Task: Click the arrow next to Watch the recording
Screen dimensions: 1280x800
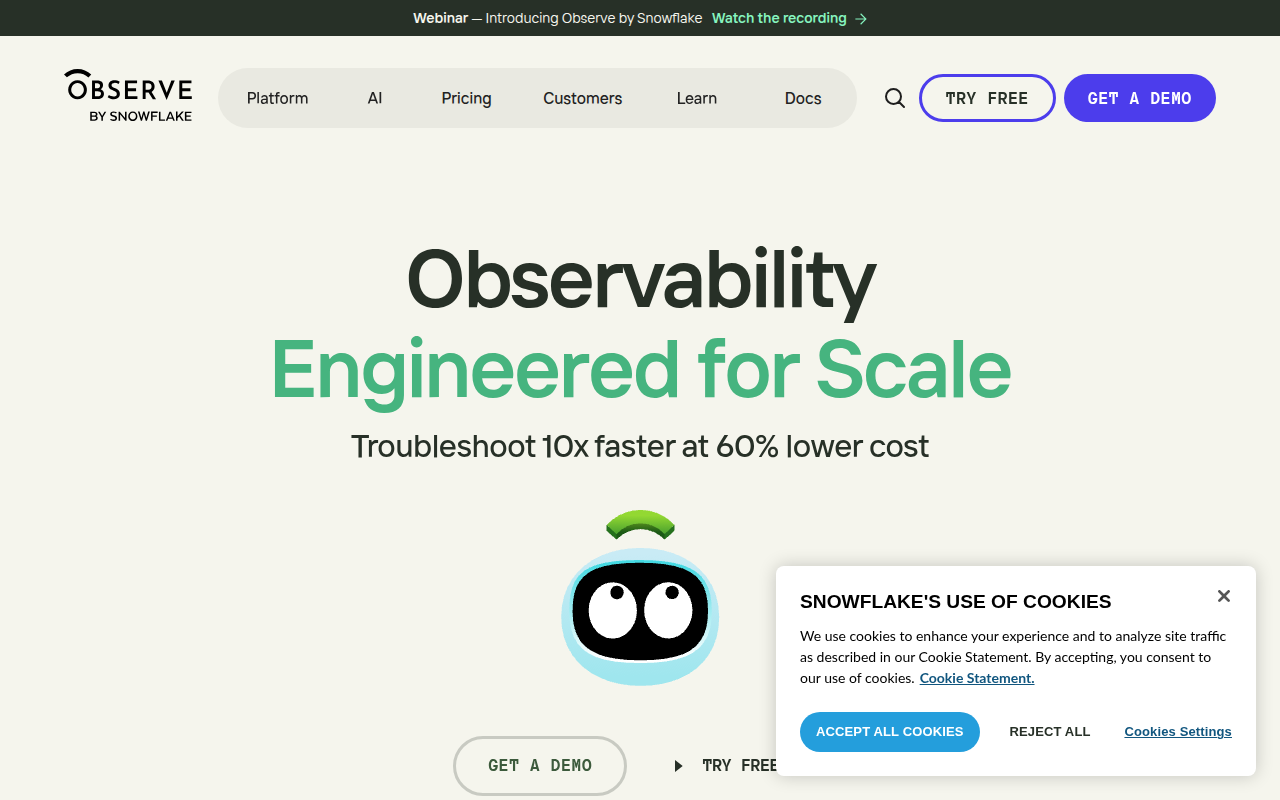Action: (861, 18)
